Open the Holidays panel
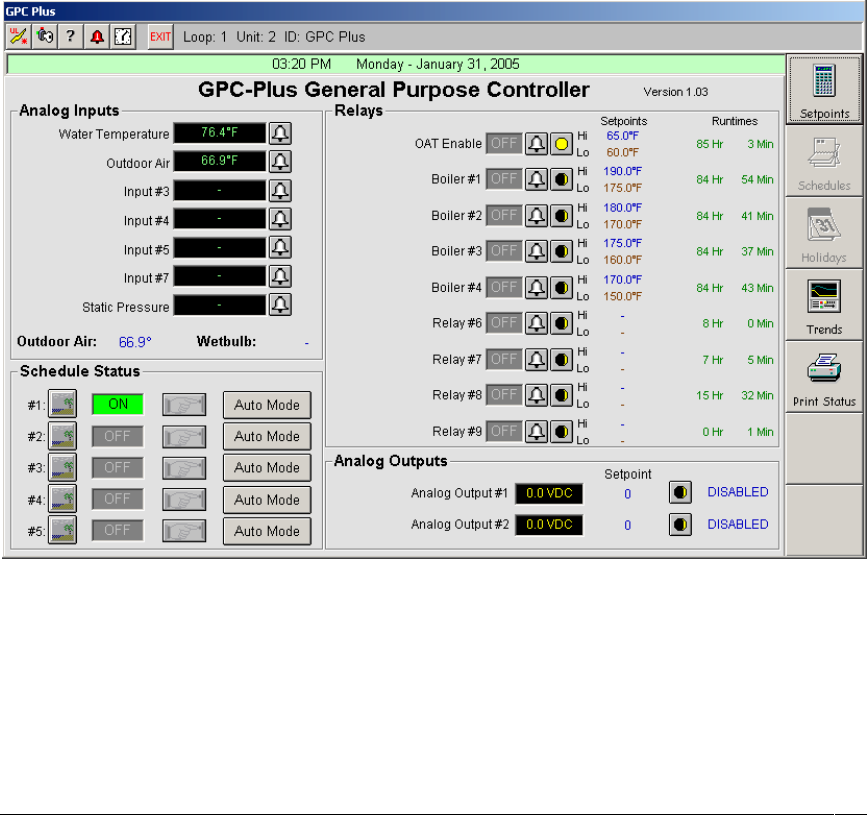The height and width of the screenshot is (815, 867). (x=824, y=233)
